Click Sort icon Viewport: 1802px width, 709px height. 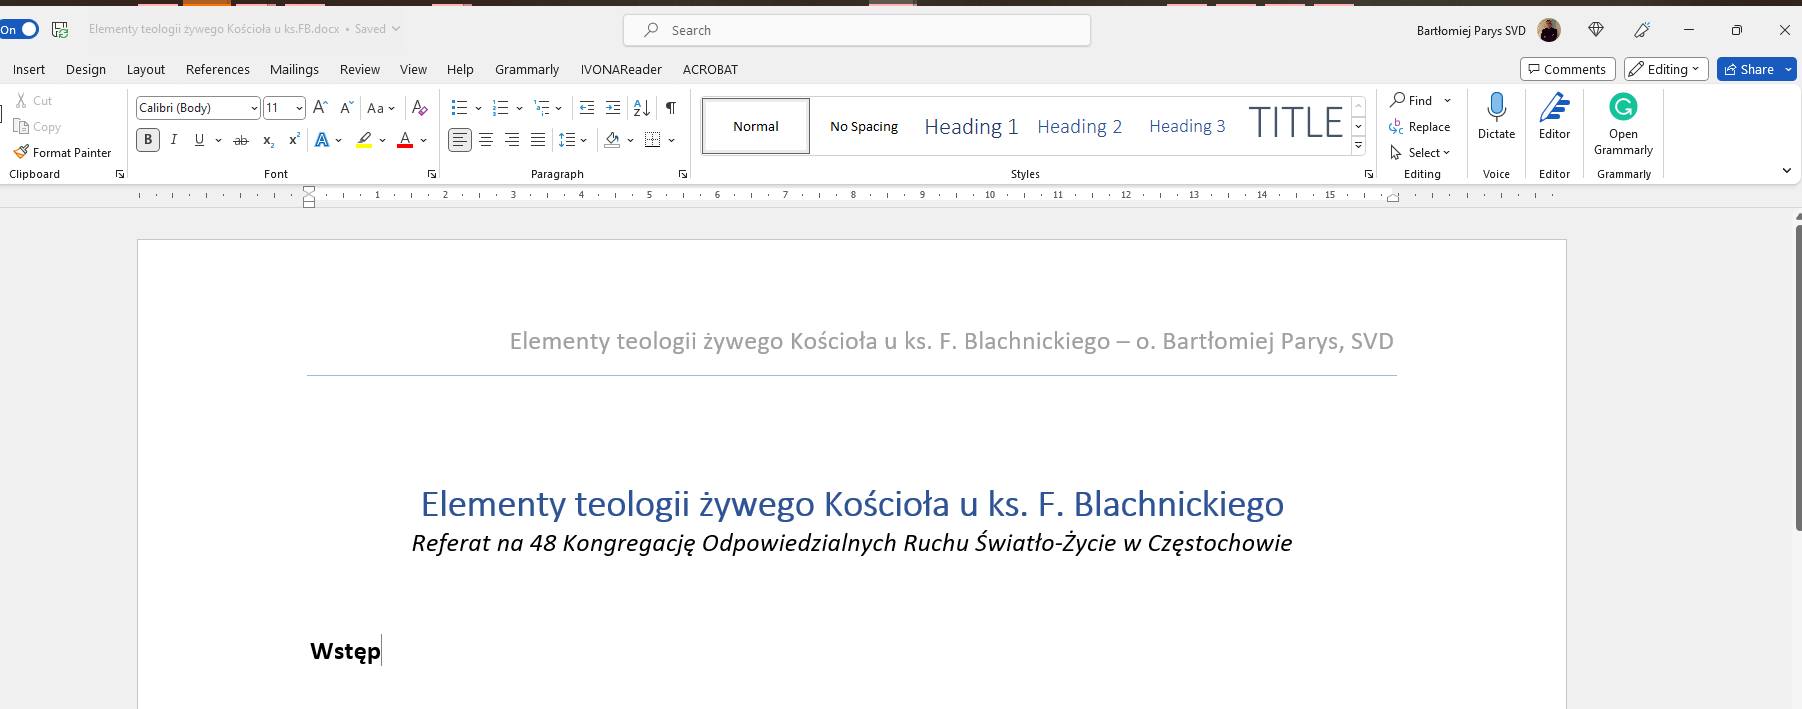tap(642, 108)
